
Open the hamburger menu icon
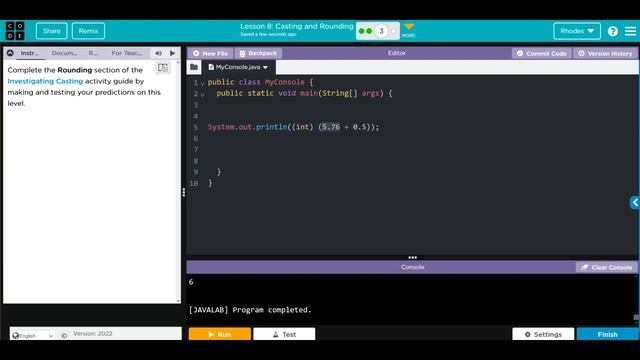pyautogui.click(x=630, y=31)
